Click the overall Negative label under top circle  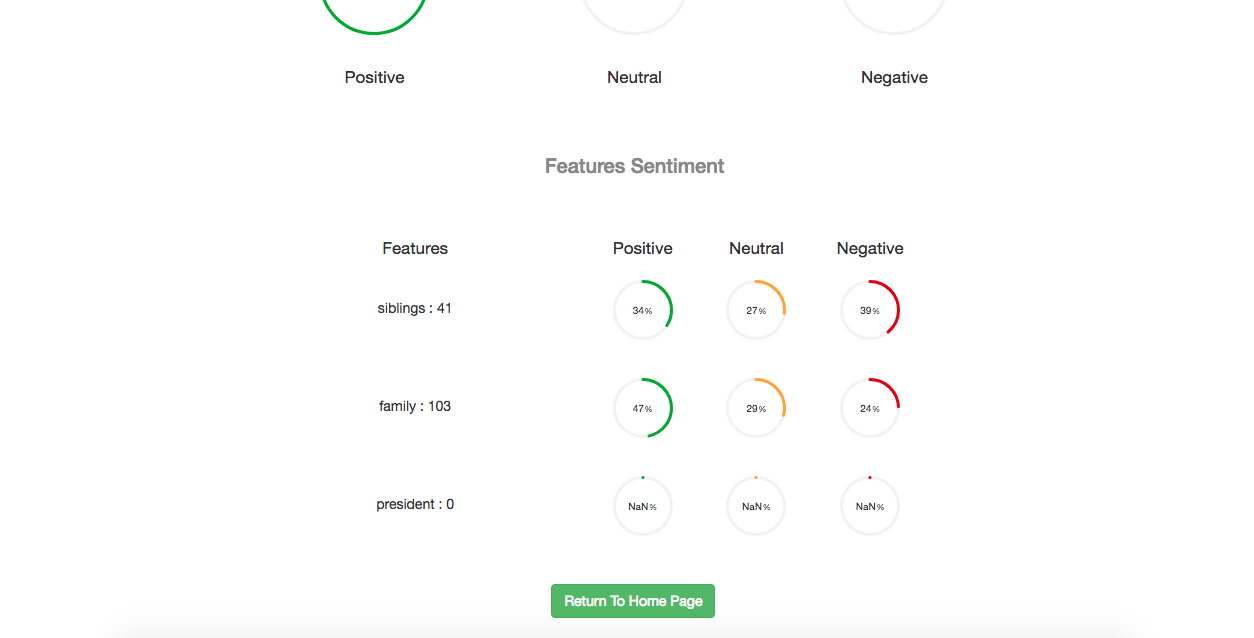tap(894, 77)
